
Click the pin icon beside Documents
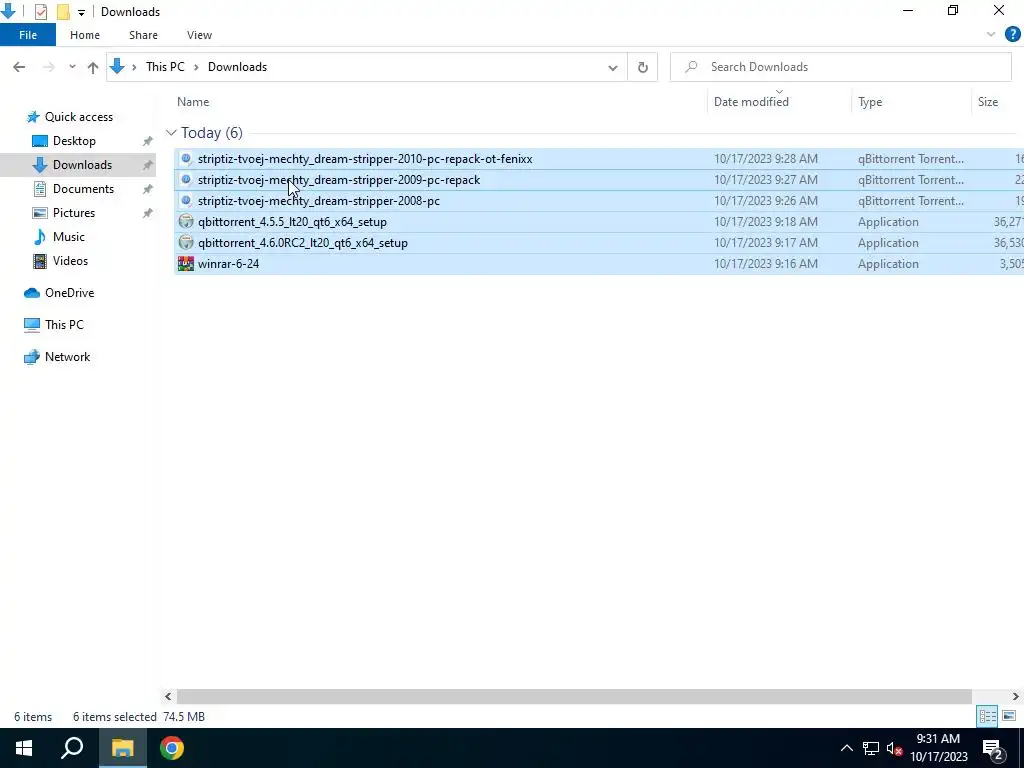coord(148,189)
